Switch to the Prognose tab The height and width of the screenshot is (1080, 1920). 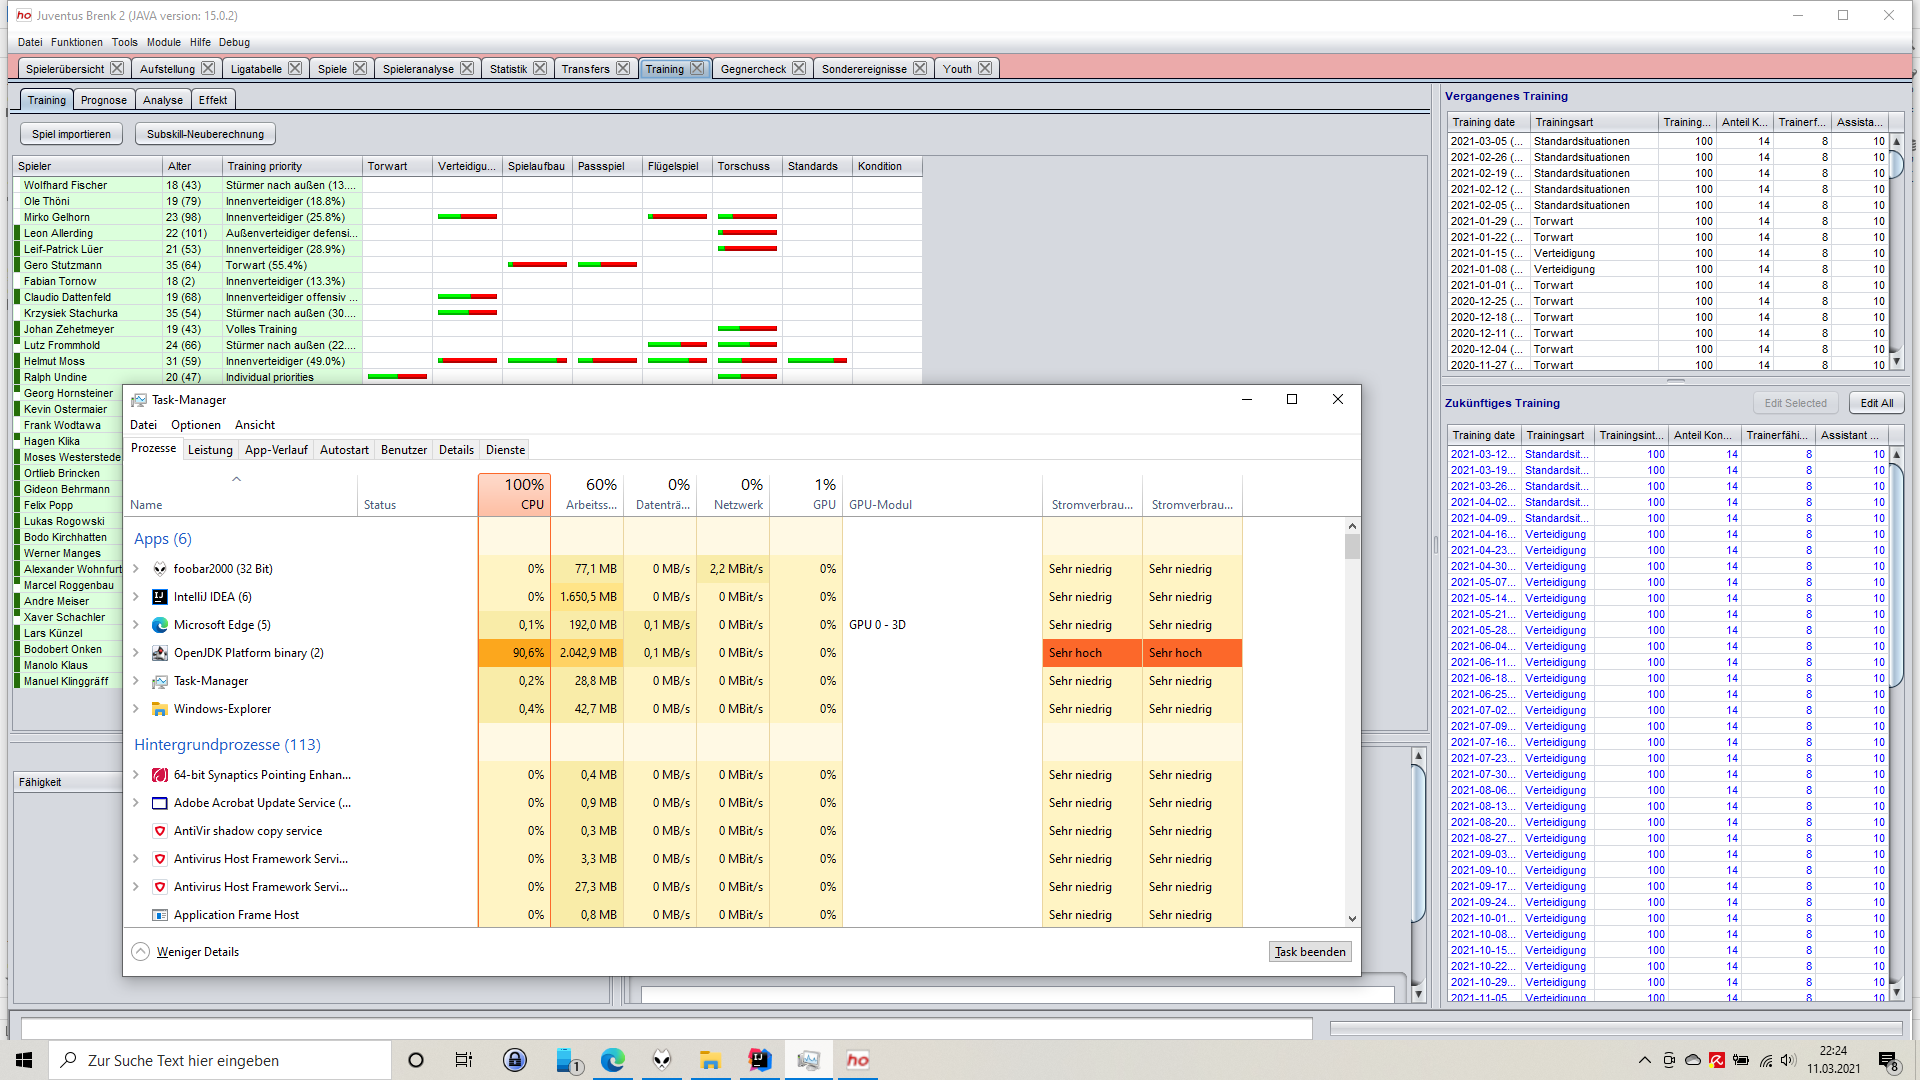point(103,99)
